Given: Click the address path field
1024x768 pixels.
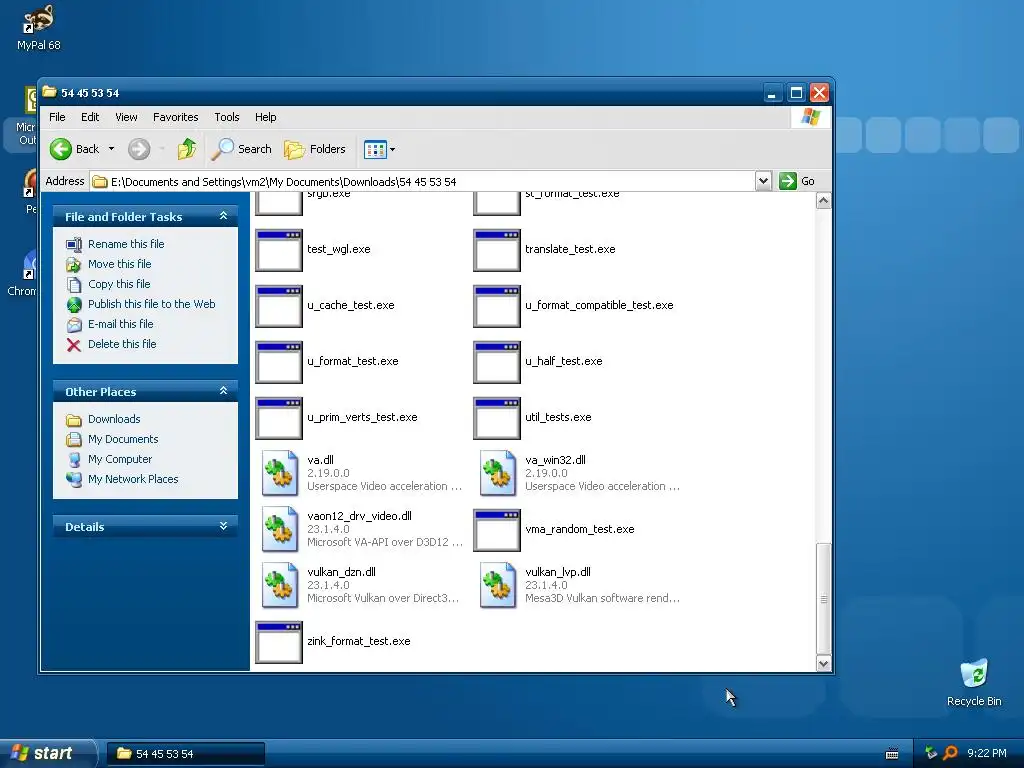Looking at the screenshot, I should tap(423, 182).
